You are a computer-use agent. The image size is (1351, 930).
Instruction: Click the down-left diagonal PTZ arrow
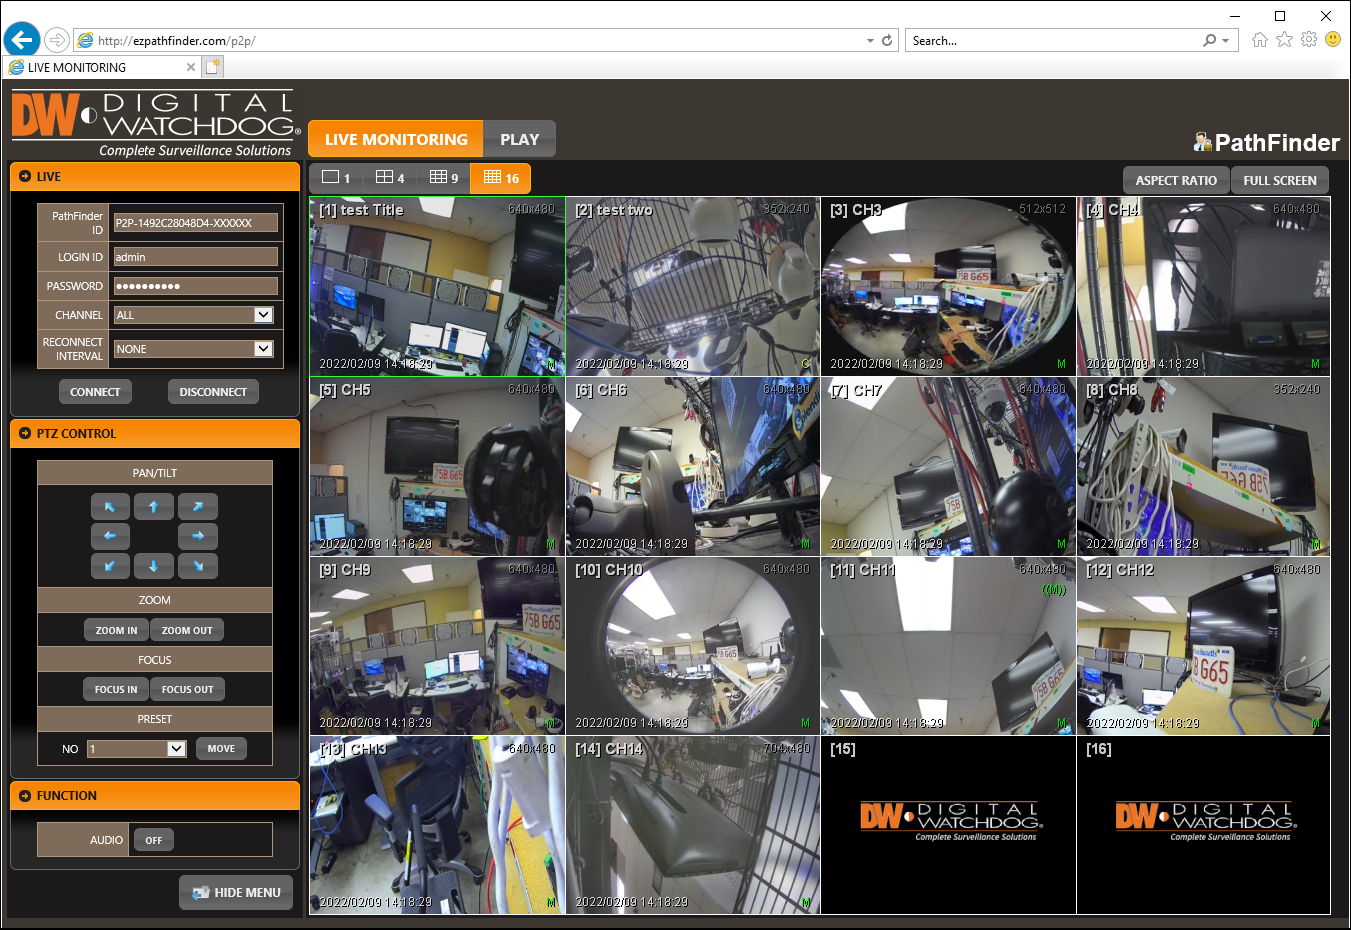pos(110,566)
